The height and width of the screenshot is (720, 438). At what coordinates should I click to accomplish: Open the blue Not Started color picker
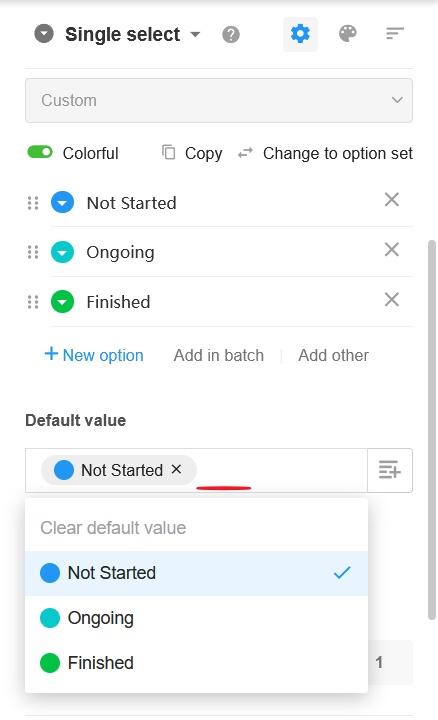coord(62,202)
